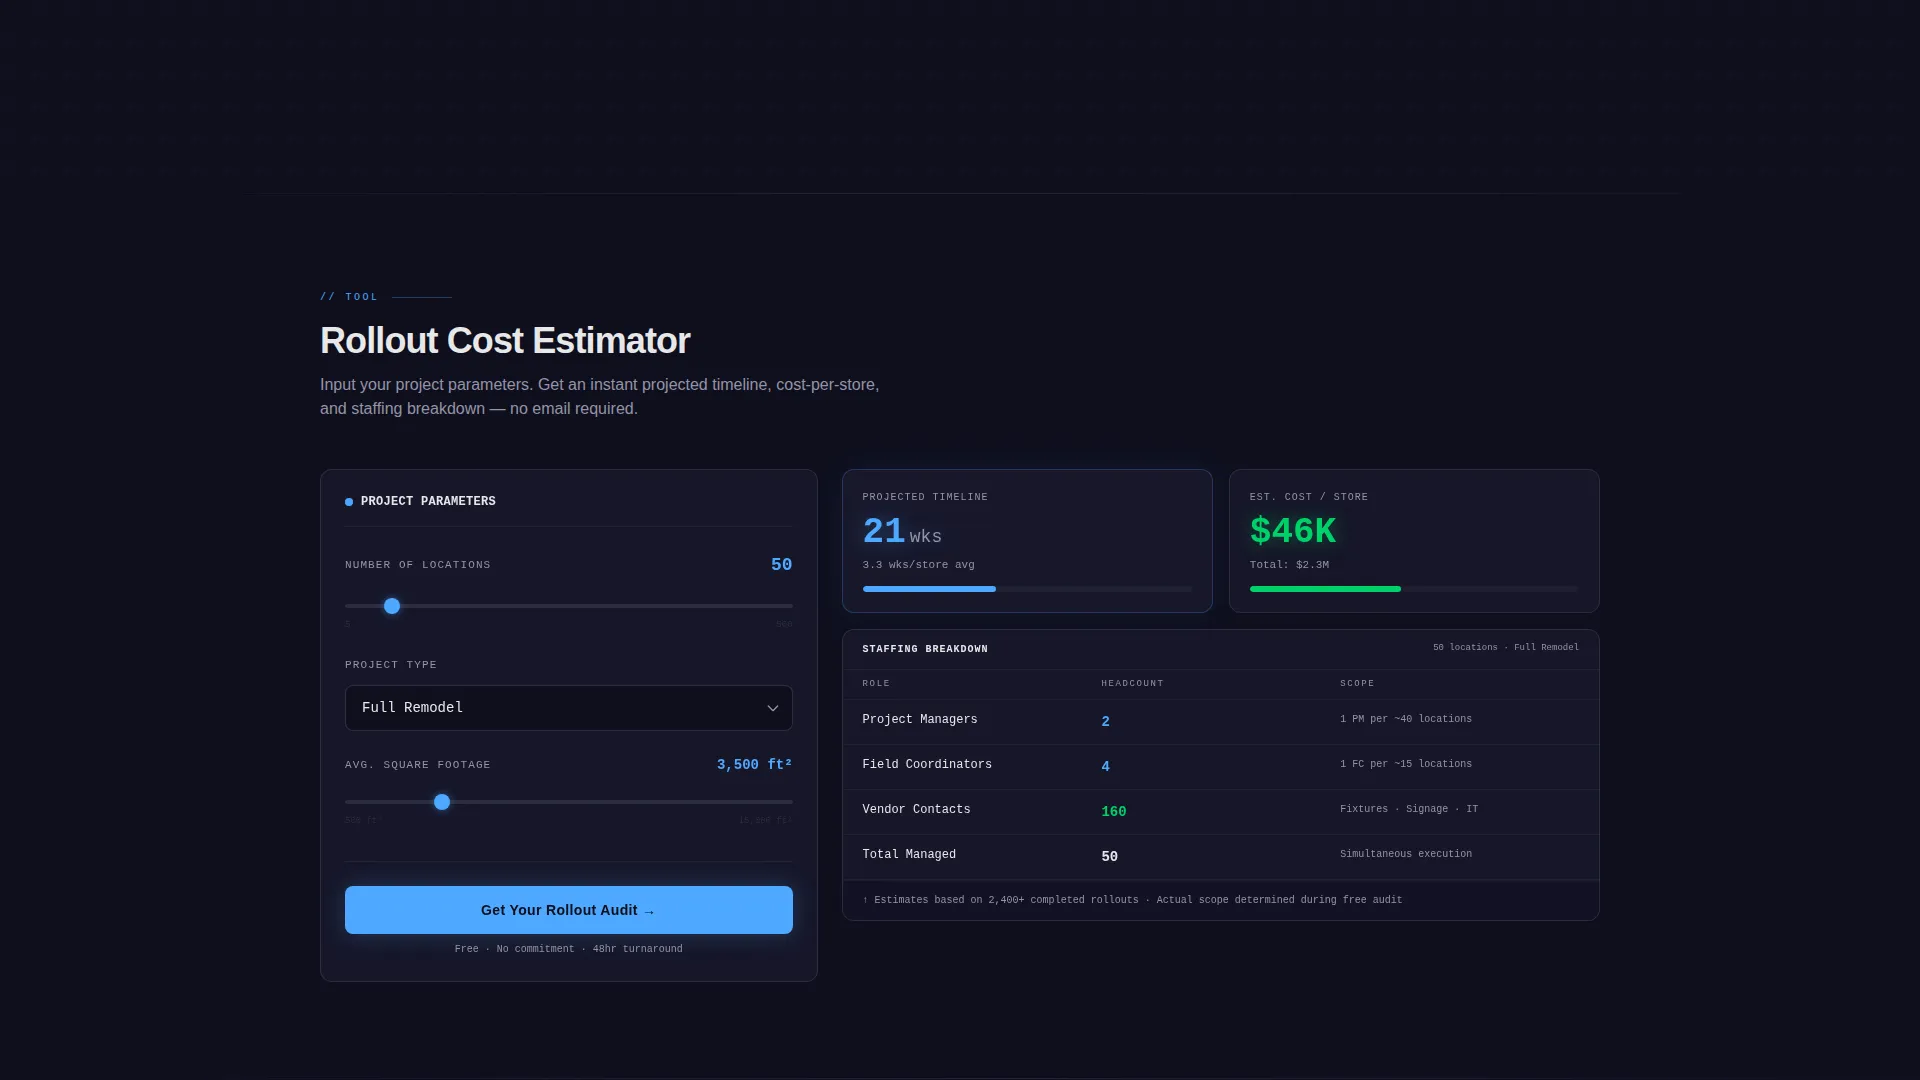1920x1080 pixels.
Task: Click the Avg. Square Footage label
Action: pos(418,765)
